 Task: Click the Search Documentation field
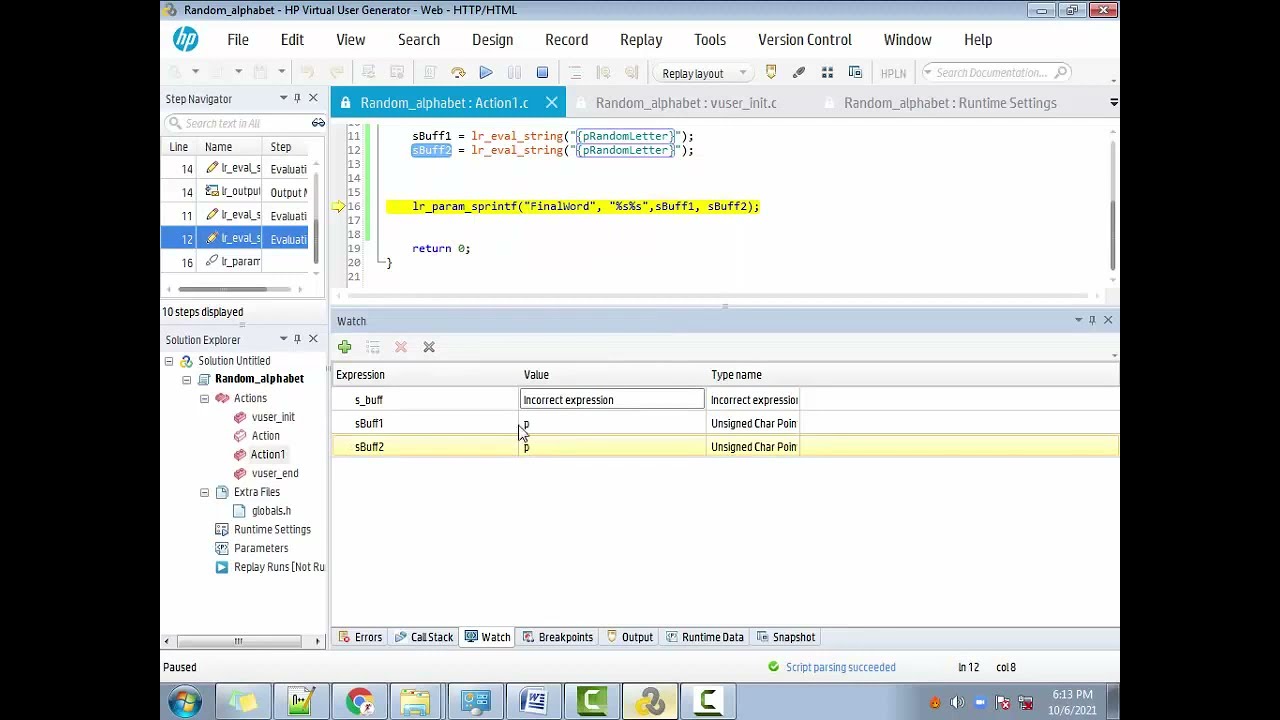(996, 73)
